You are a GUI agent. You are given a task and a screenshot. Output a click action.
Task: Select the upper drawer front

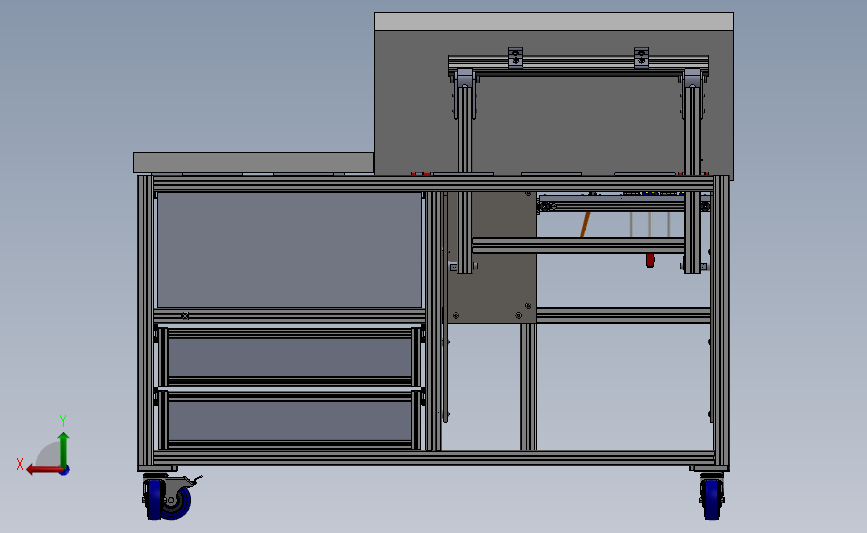[x=290, y=358]
